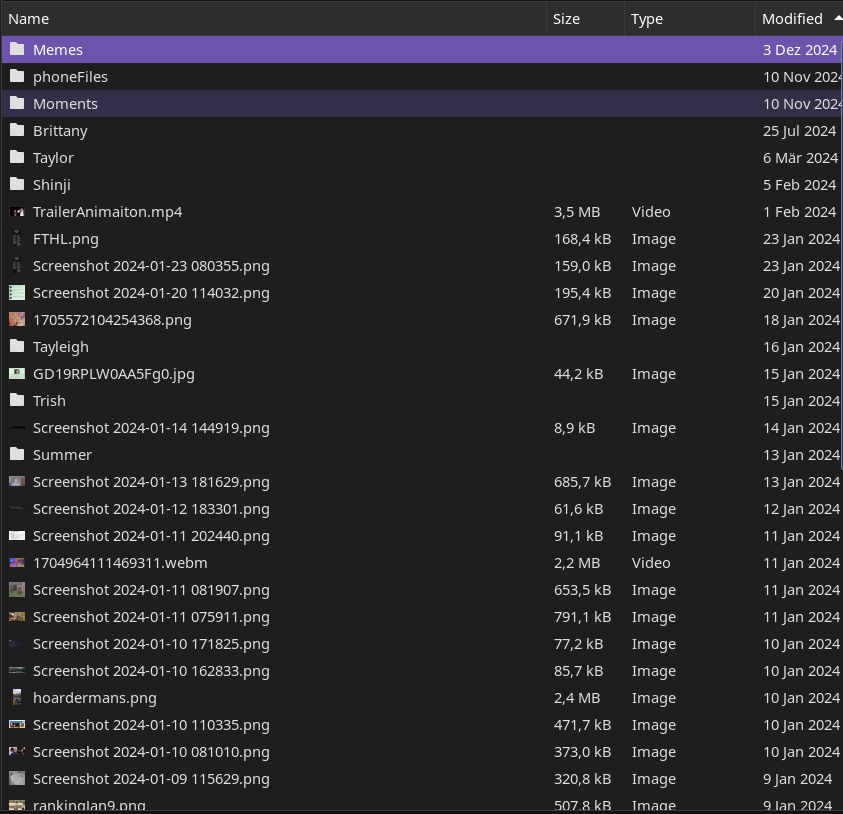Select the Memes folder name

pos(58,50)
